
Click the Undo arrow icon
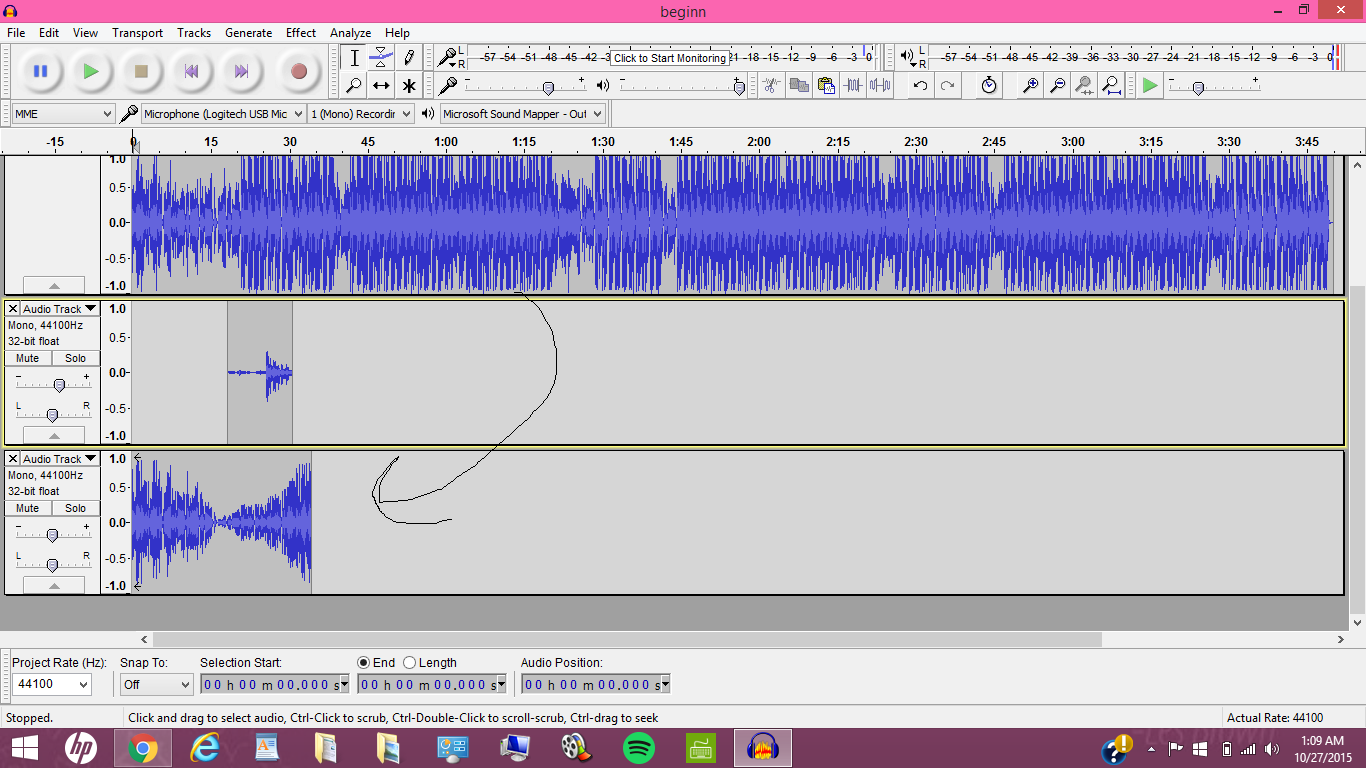[920, 85]
